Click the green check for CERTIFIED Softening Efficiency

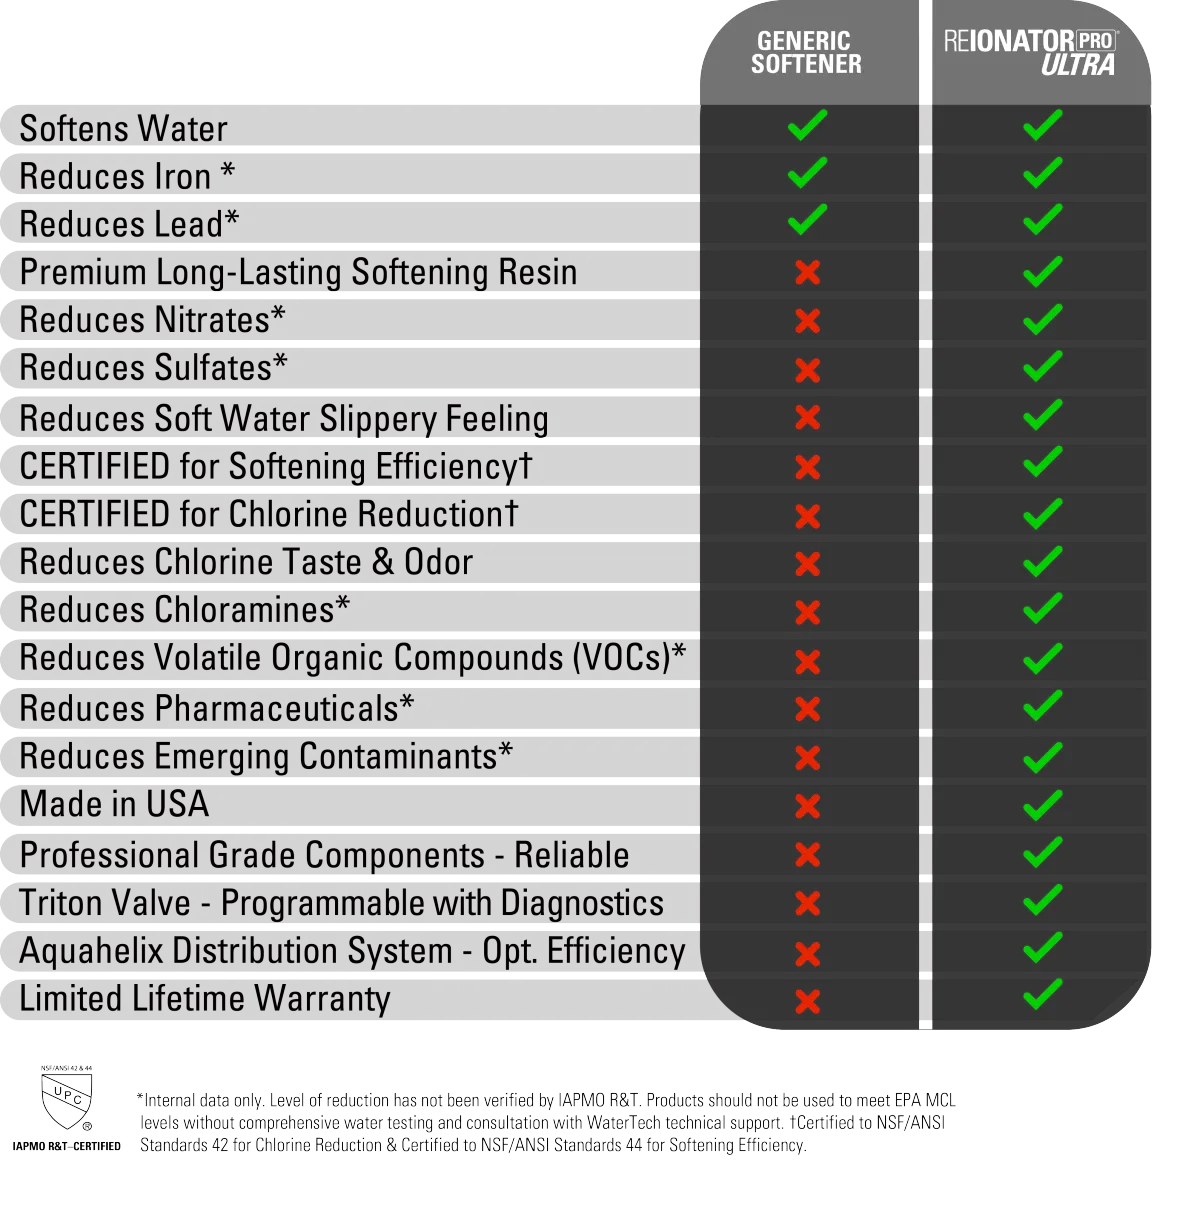pos(1043,461)
